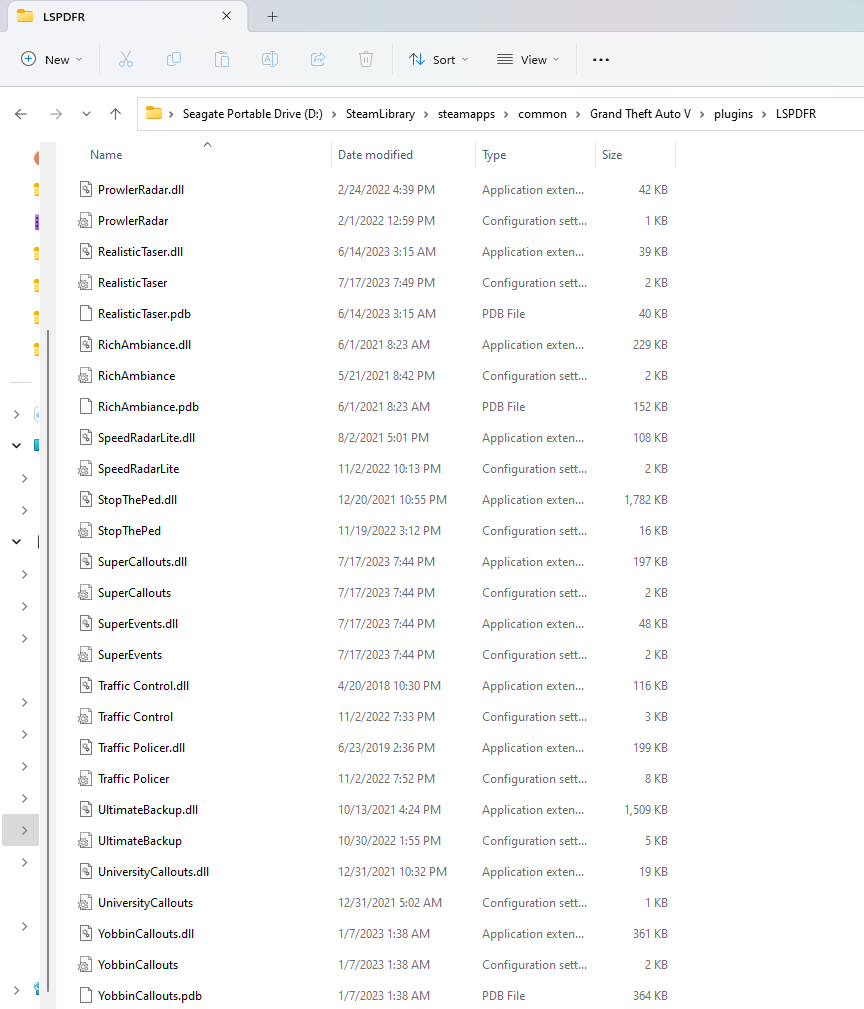Click the YobbinCallouts.pdb file icon
The image size is (864, 1009).
[86, 995]
